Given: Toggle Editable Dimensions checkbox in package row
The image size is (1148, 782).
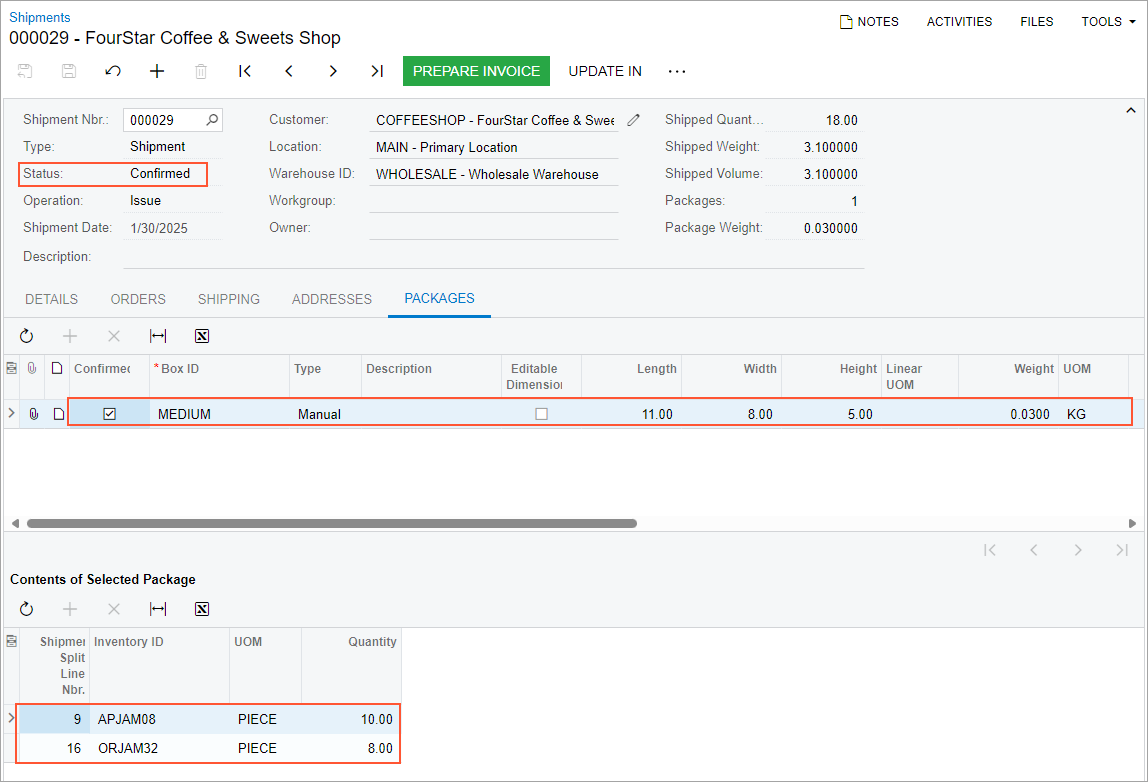Looking at the screenshot, I should pos(541,414).
